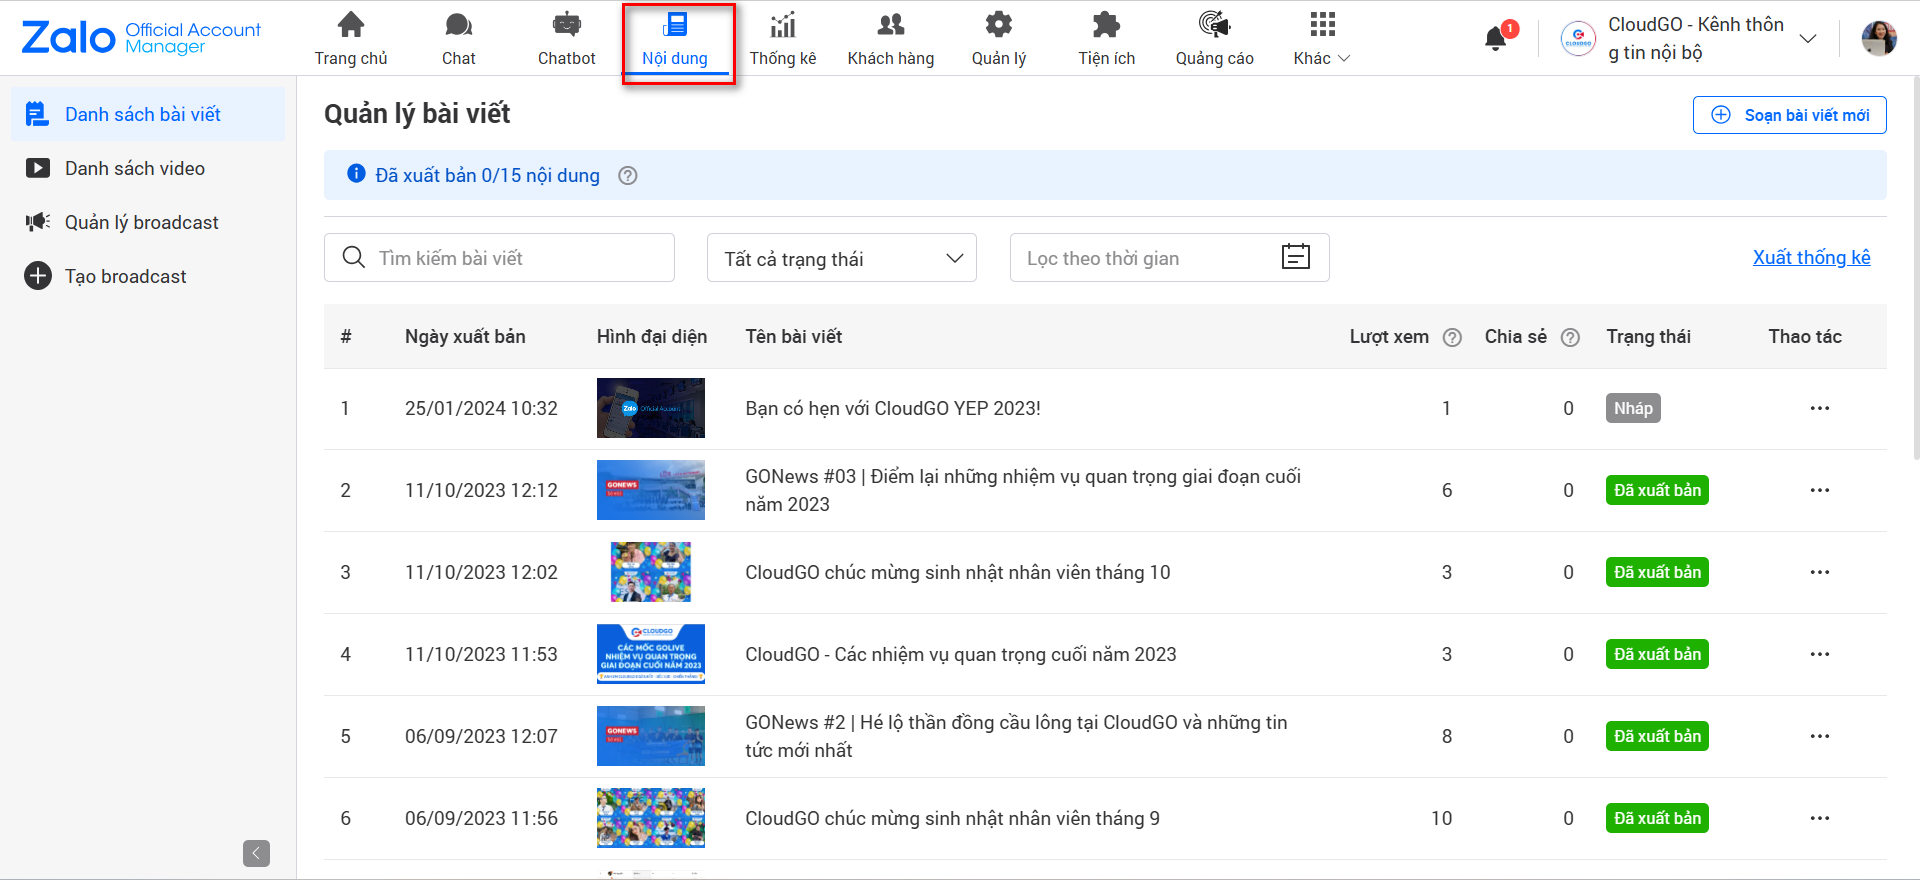Screen dimensions: 1920x880
Task: Click the date 06/09/2023 11:56
Action: click(x=481, y=818)
